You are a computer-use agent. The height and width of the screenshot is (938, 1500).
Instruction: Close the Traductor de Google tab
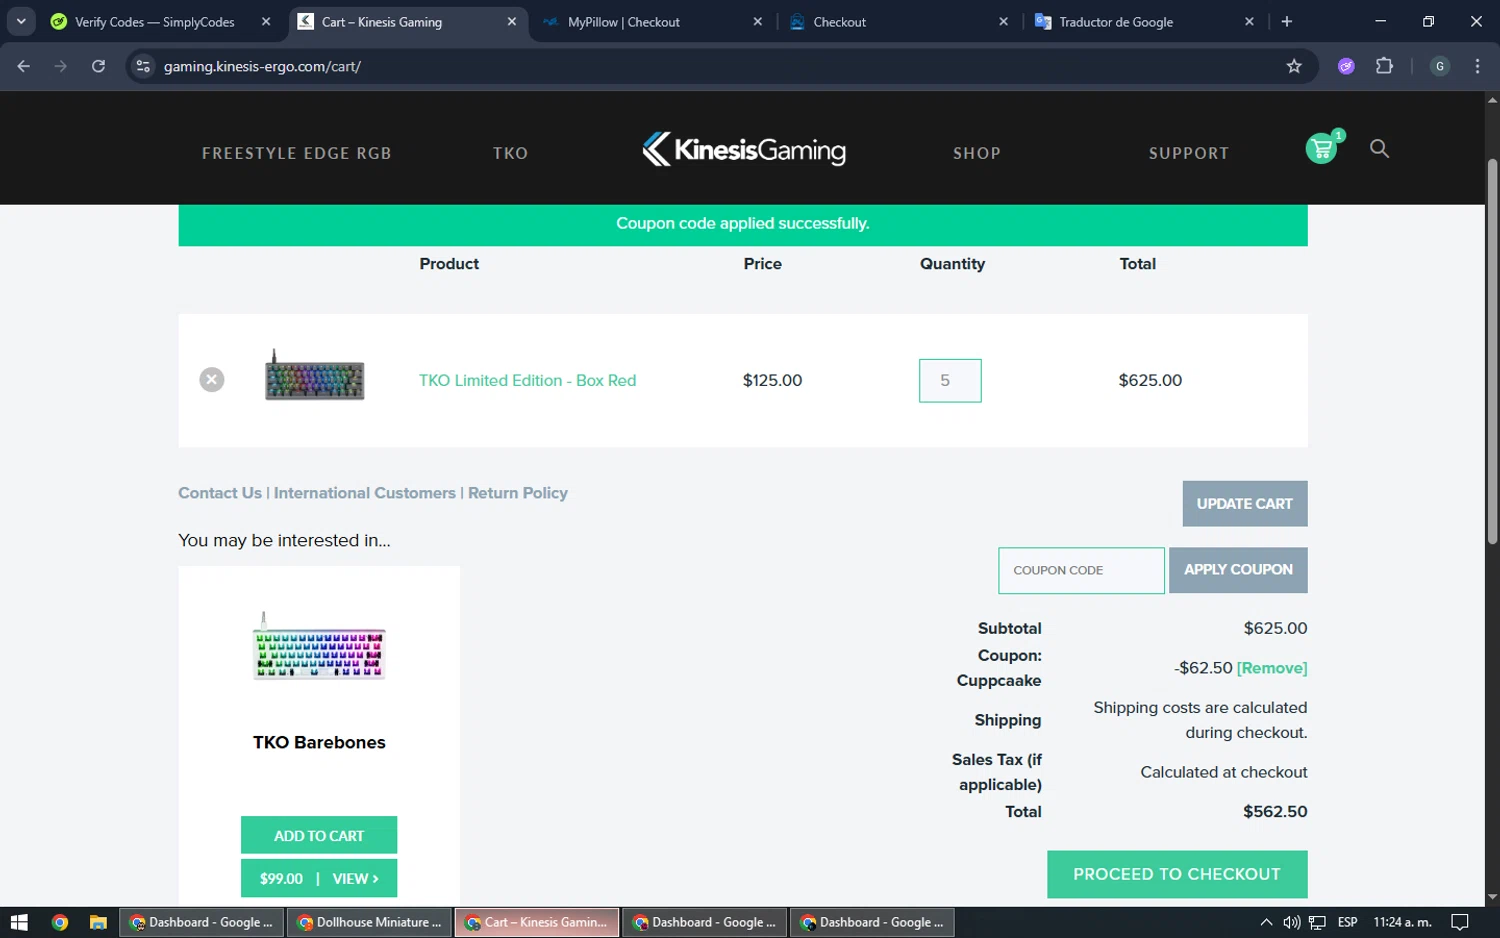click(x=1249, y=22)
